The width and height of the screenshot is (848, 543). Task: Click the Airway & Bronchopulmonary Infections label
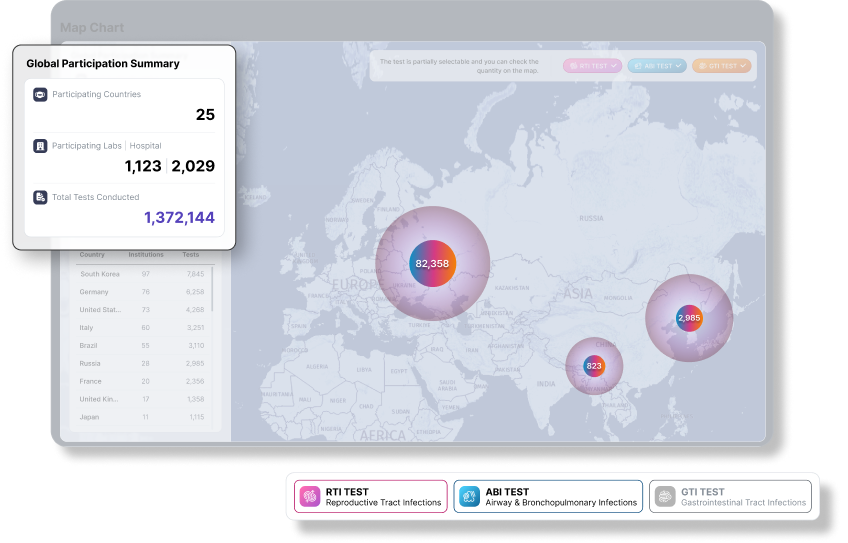[561, 503]
